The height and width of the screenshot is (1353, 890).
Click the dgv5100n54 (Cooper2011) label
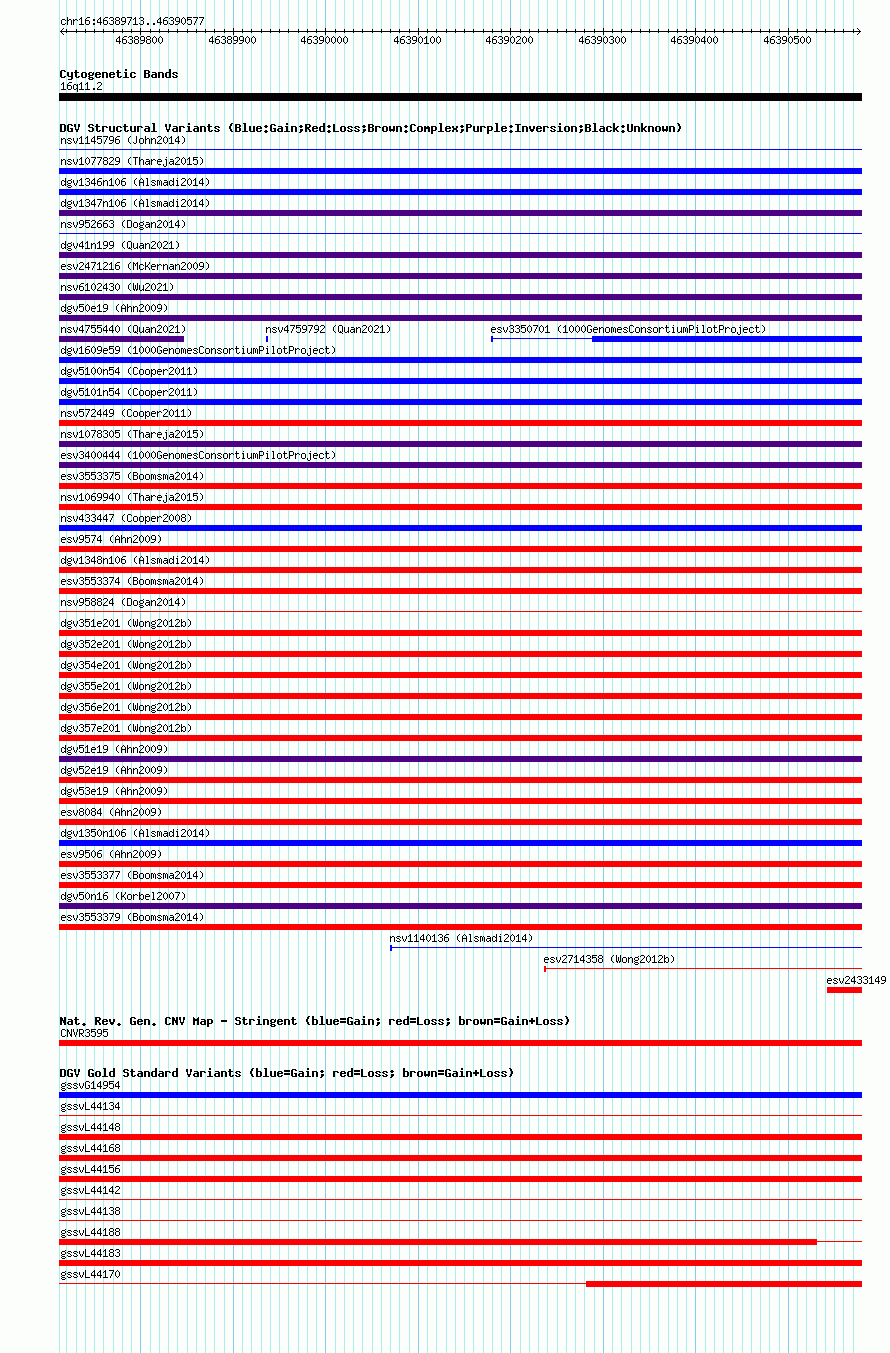pyautogui.click(x=129, y=371)
